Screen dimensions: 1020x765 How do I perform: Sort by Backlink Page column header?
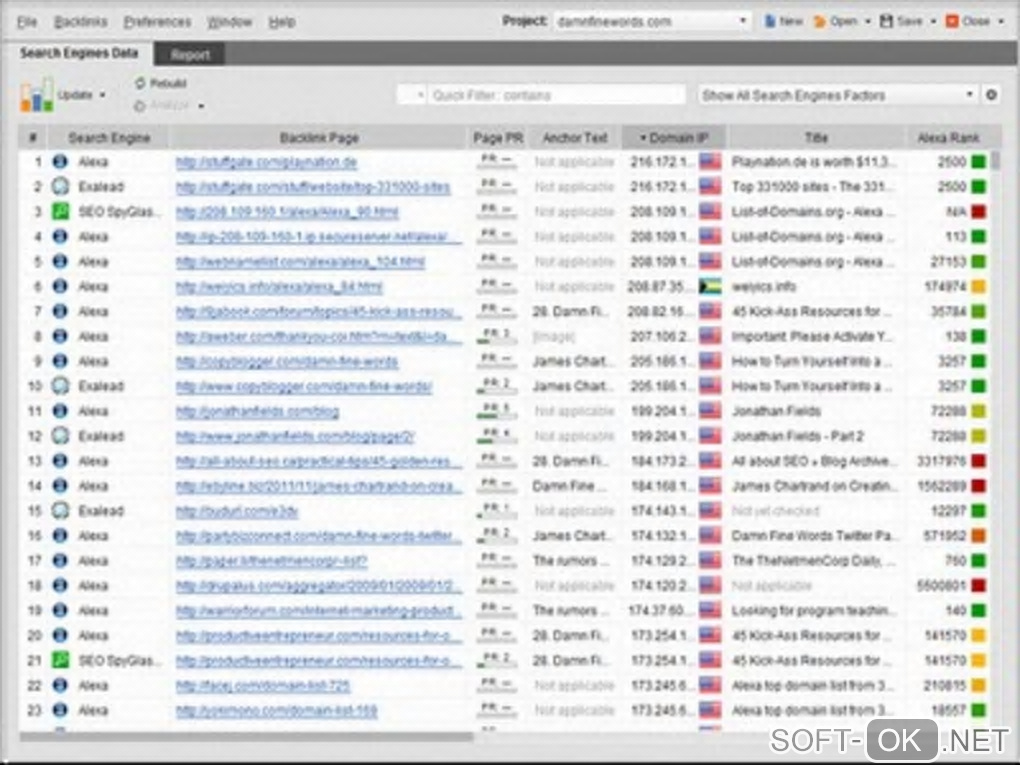[x=319, y=138]
